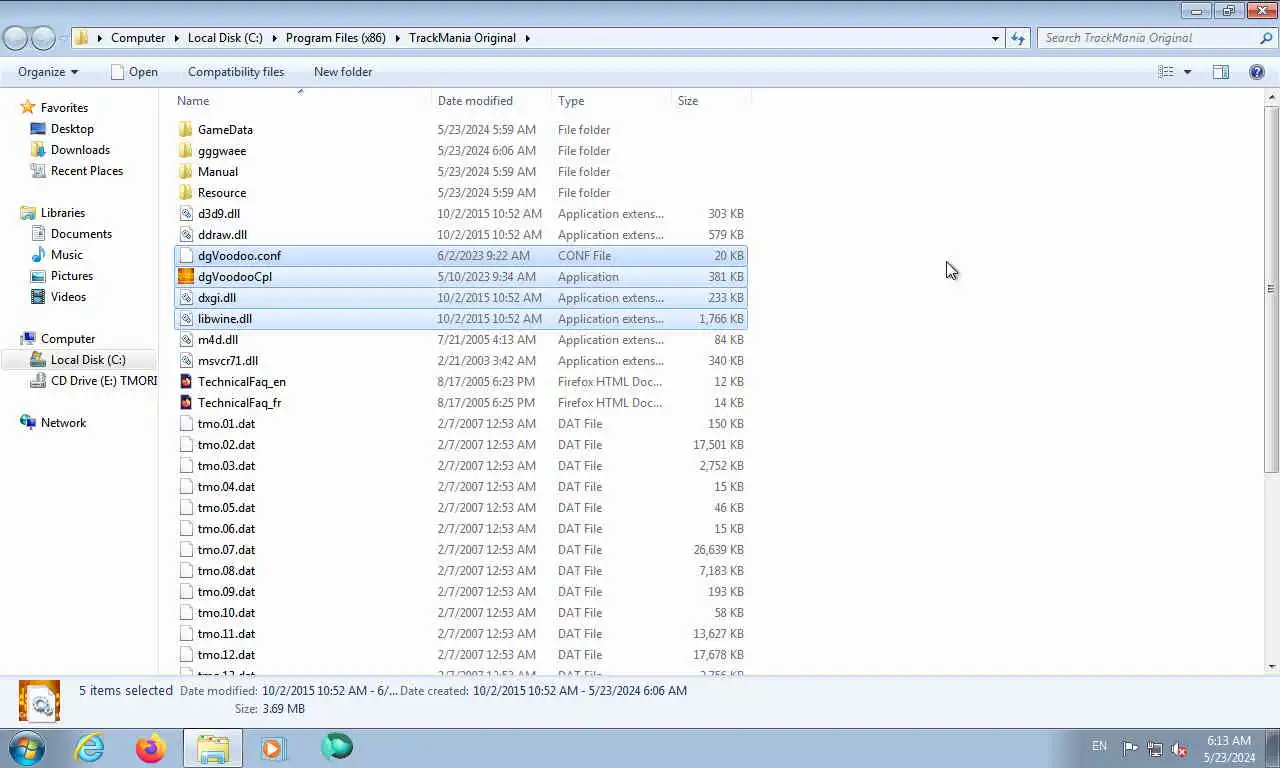Screen dimensions: 1280x768
Task: Click the Action Center flag icon
Action: coord(1130,748)
